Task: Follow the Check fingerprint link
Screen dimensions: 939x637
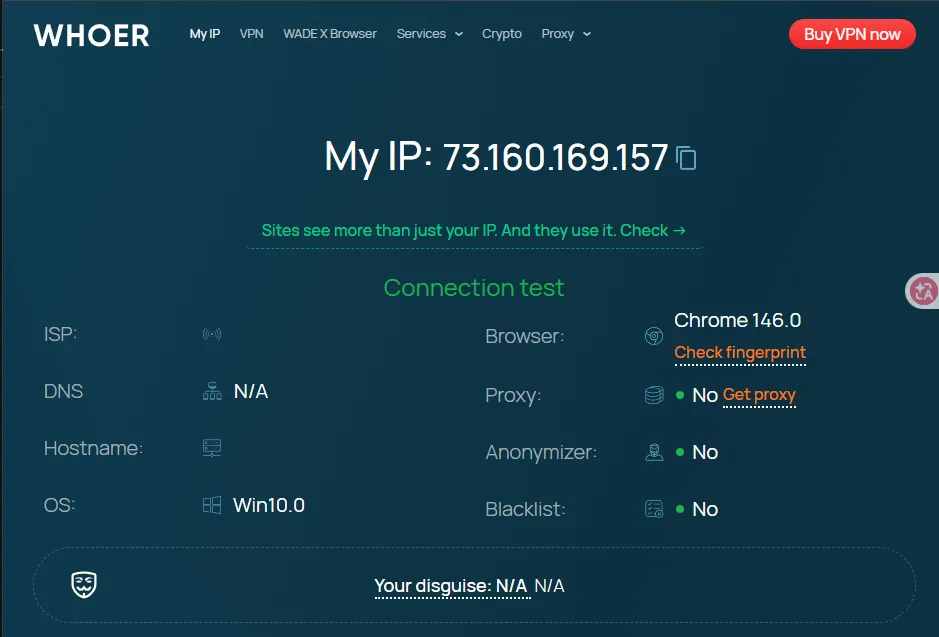Action: click(x=740, y=353)
